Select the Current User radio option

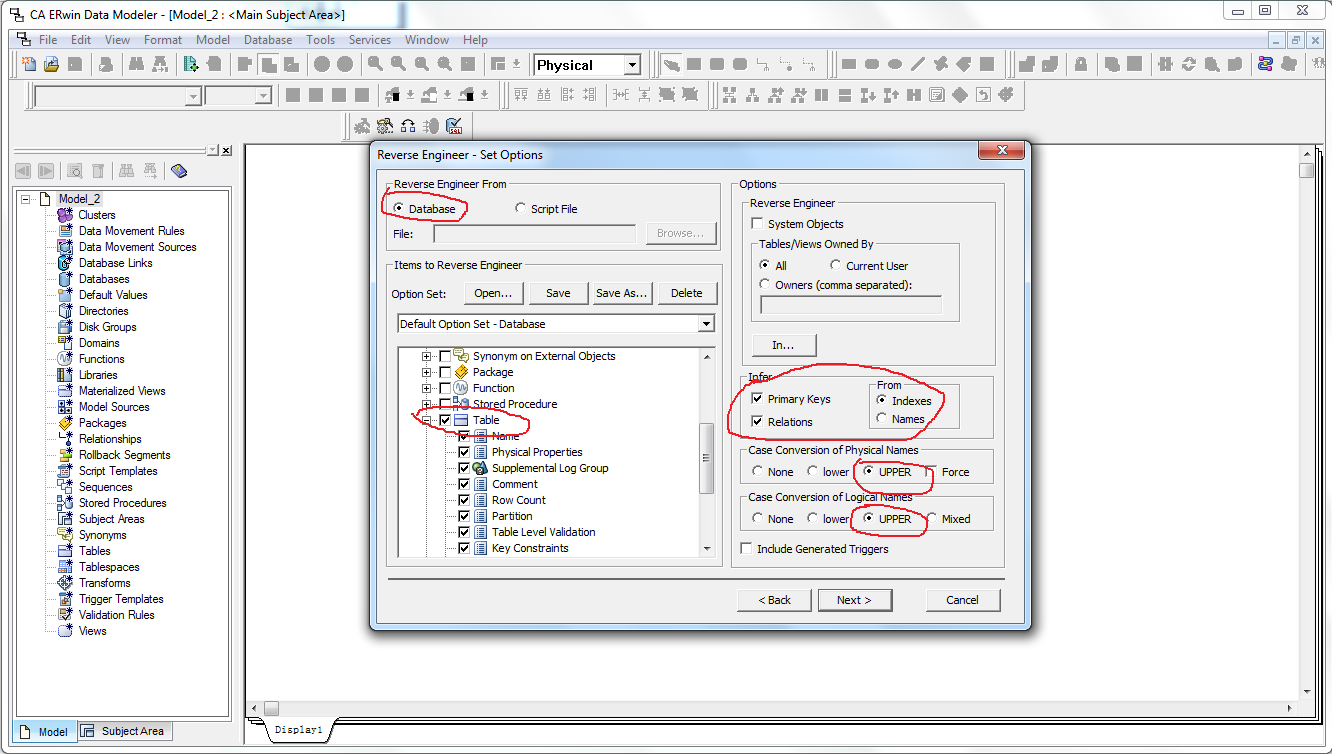[836, 266]
